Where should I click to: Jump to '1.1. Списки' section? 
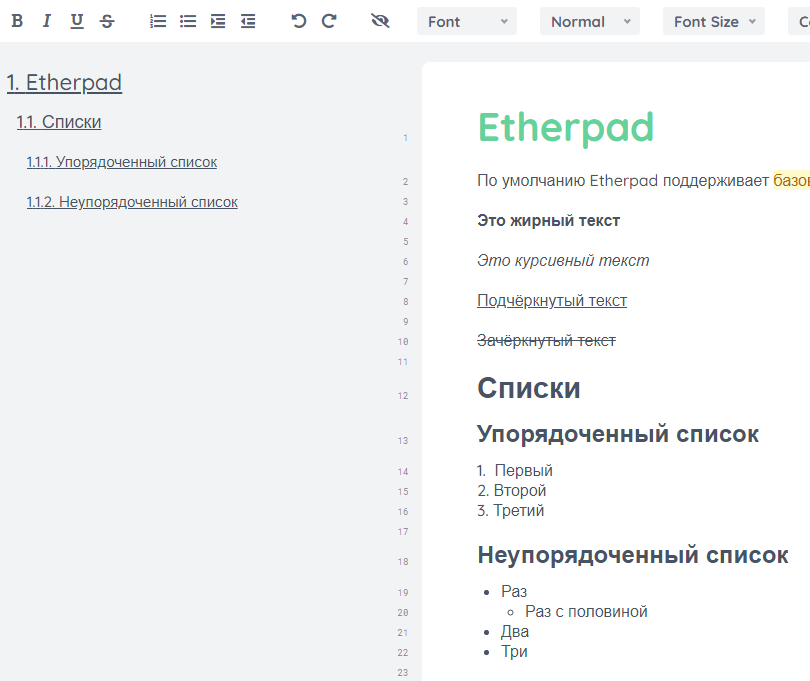[x=59, y=122]
